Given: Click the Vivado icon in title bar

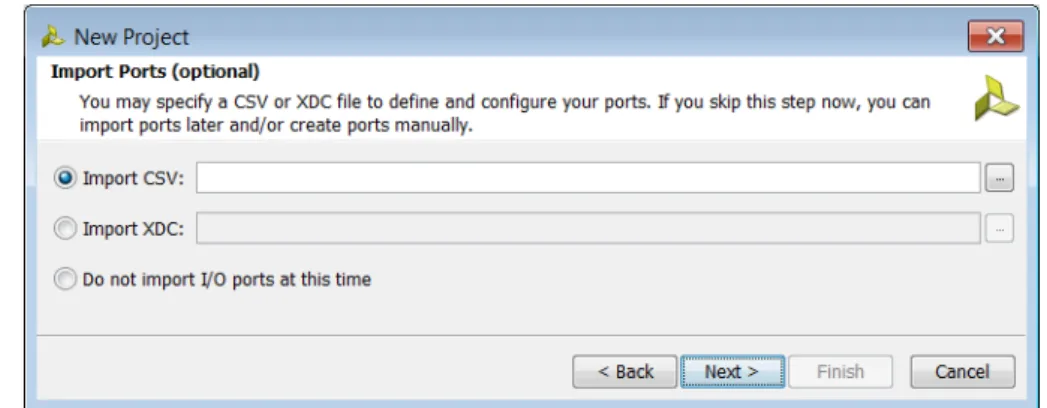Looking at the screenshot, I should 53,37.
